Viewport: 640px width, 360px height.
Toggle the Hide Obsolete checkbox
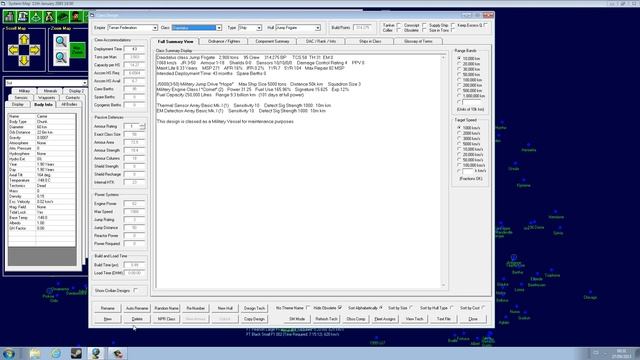click(x=340, y=308)
